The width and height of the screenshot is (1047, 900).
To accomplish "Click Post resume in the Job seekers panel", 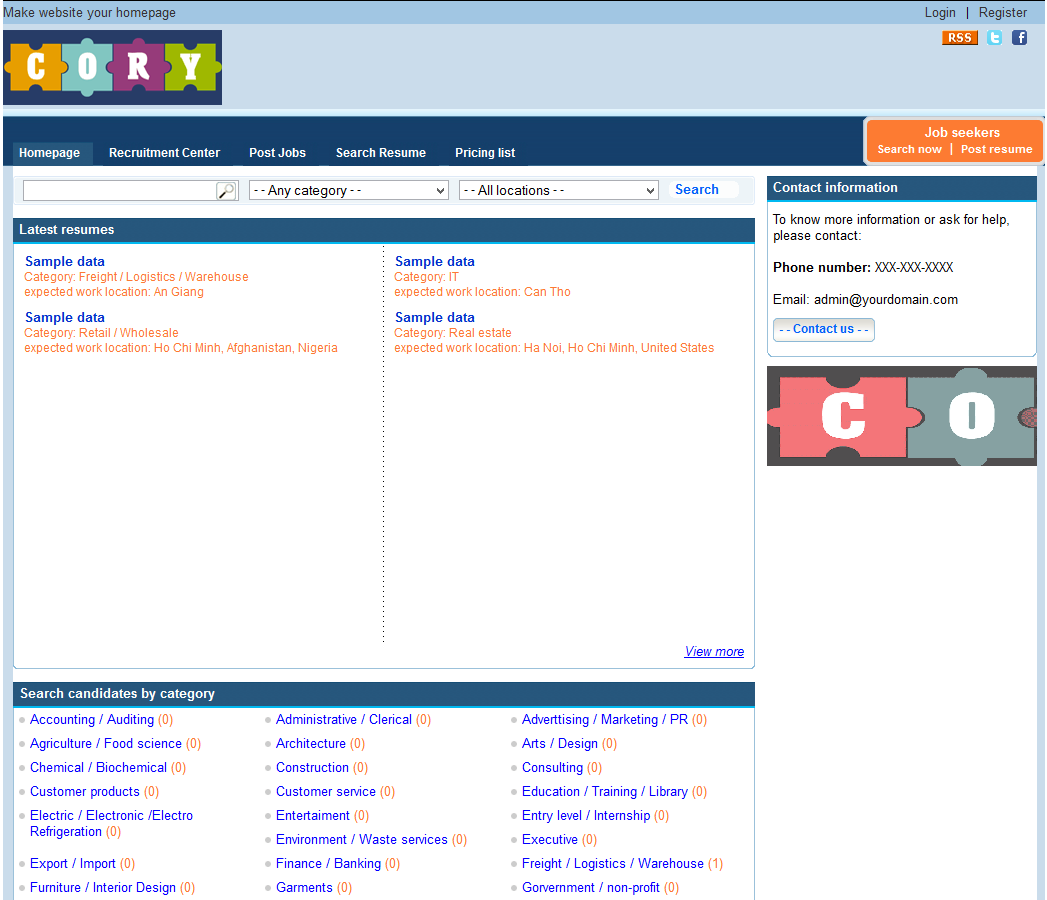I will coord(995,148).
